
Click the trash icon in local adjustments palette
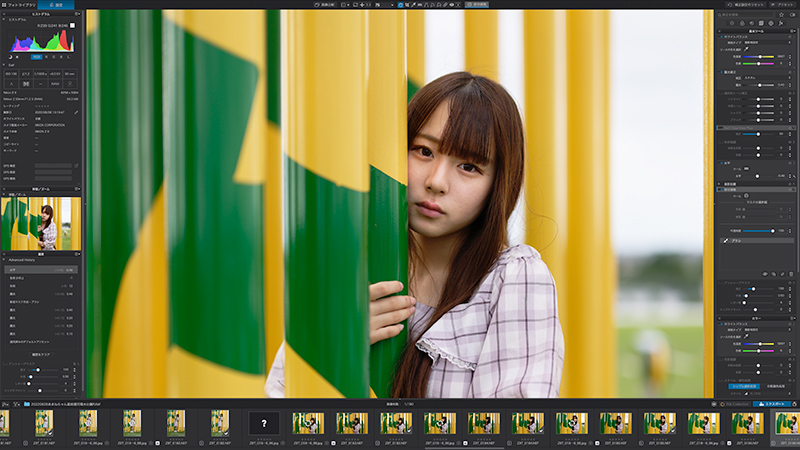791,274
